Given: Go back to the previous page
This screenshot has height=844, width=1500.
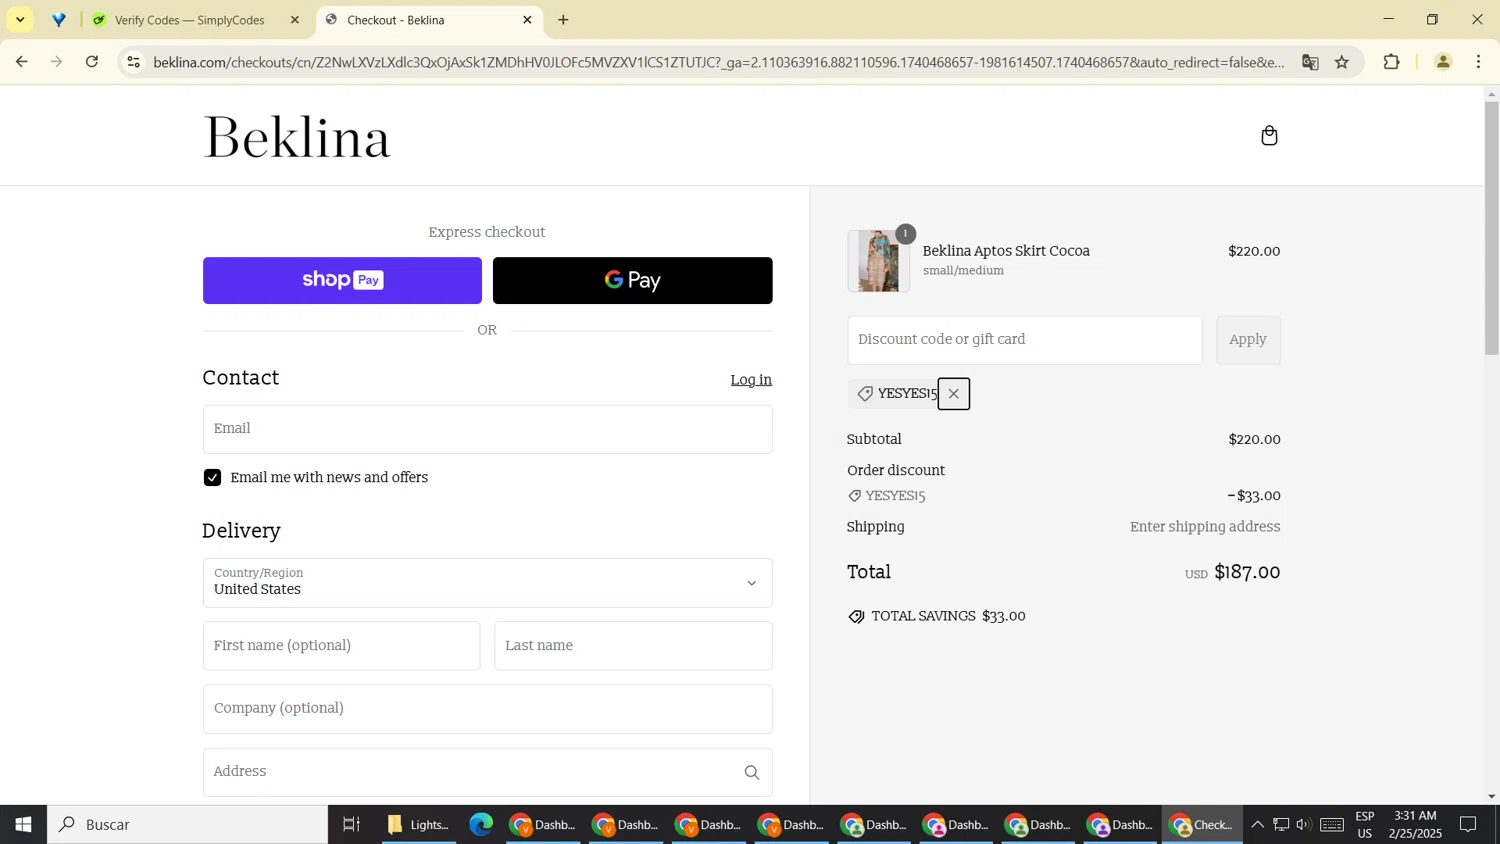Looking at the screenshot, I should pos(21,62).
